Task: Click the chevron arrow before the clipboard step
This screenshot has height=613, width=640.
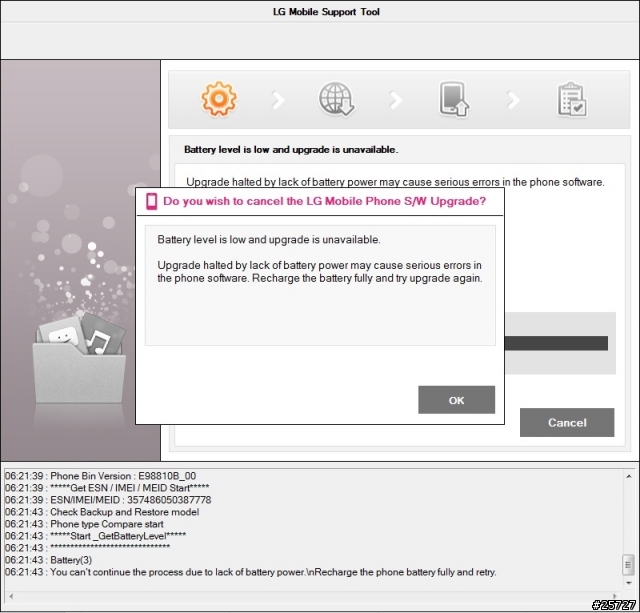Action: click(x=513, y=100)
